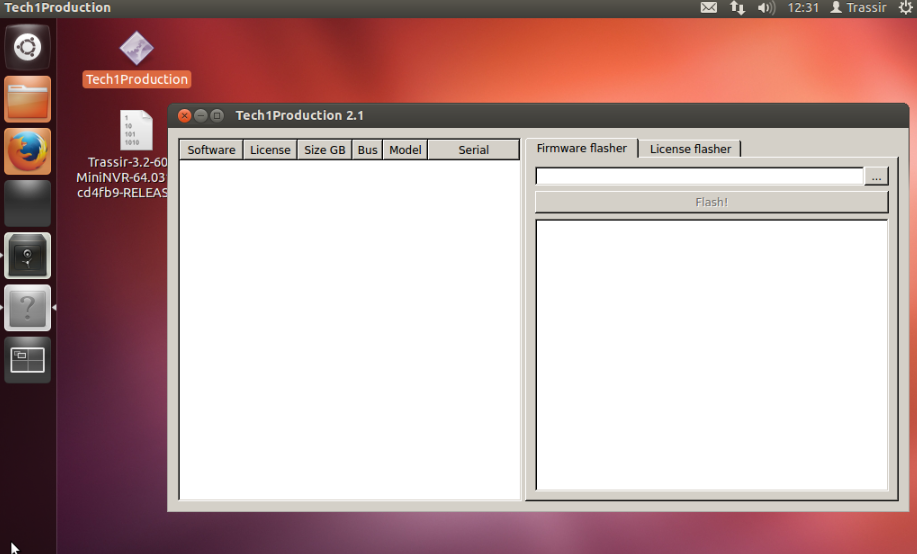Click the dark blank launcher icon
Image resolution: width=917 pixels, height=554 pixels.
pos(27,204)
